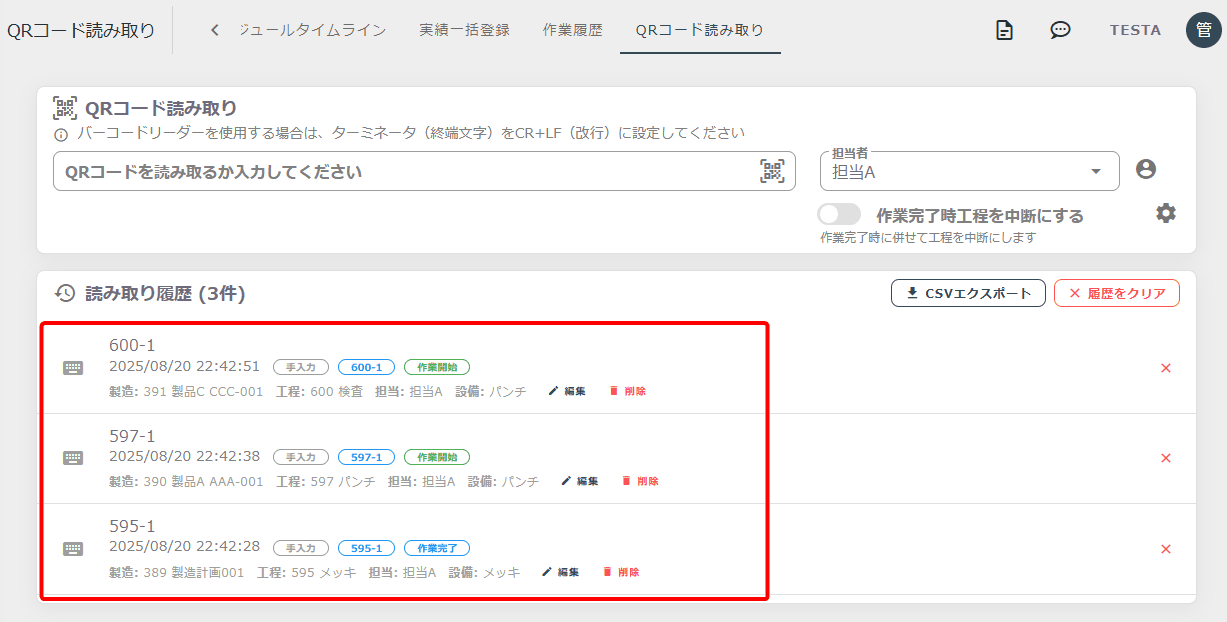Viewport: 1227px width, 622px height.
Task: Click text 製造: 391 製品C CCC-001
Action: click(x=186, y=391)
